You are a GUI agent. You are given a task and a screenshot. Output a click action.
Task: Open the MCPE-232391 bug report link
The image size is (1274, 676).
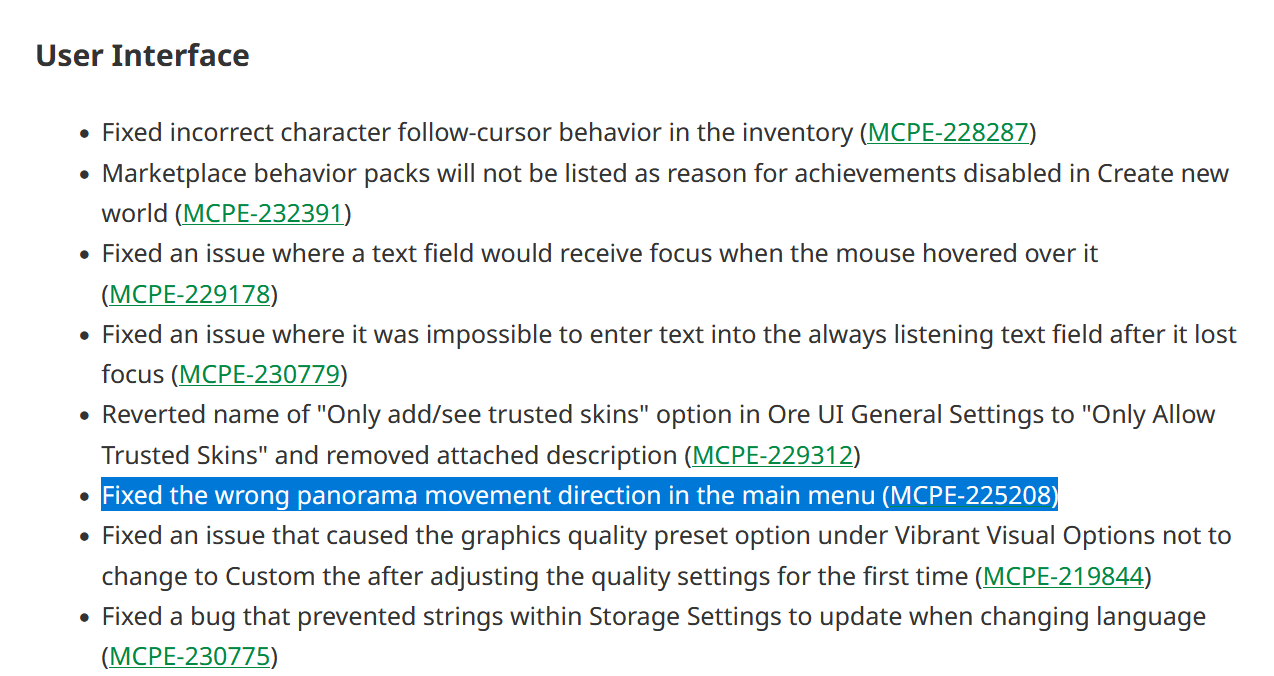coord(263,214)
